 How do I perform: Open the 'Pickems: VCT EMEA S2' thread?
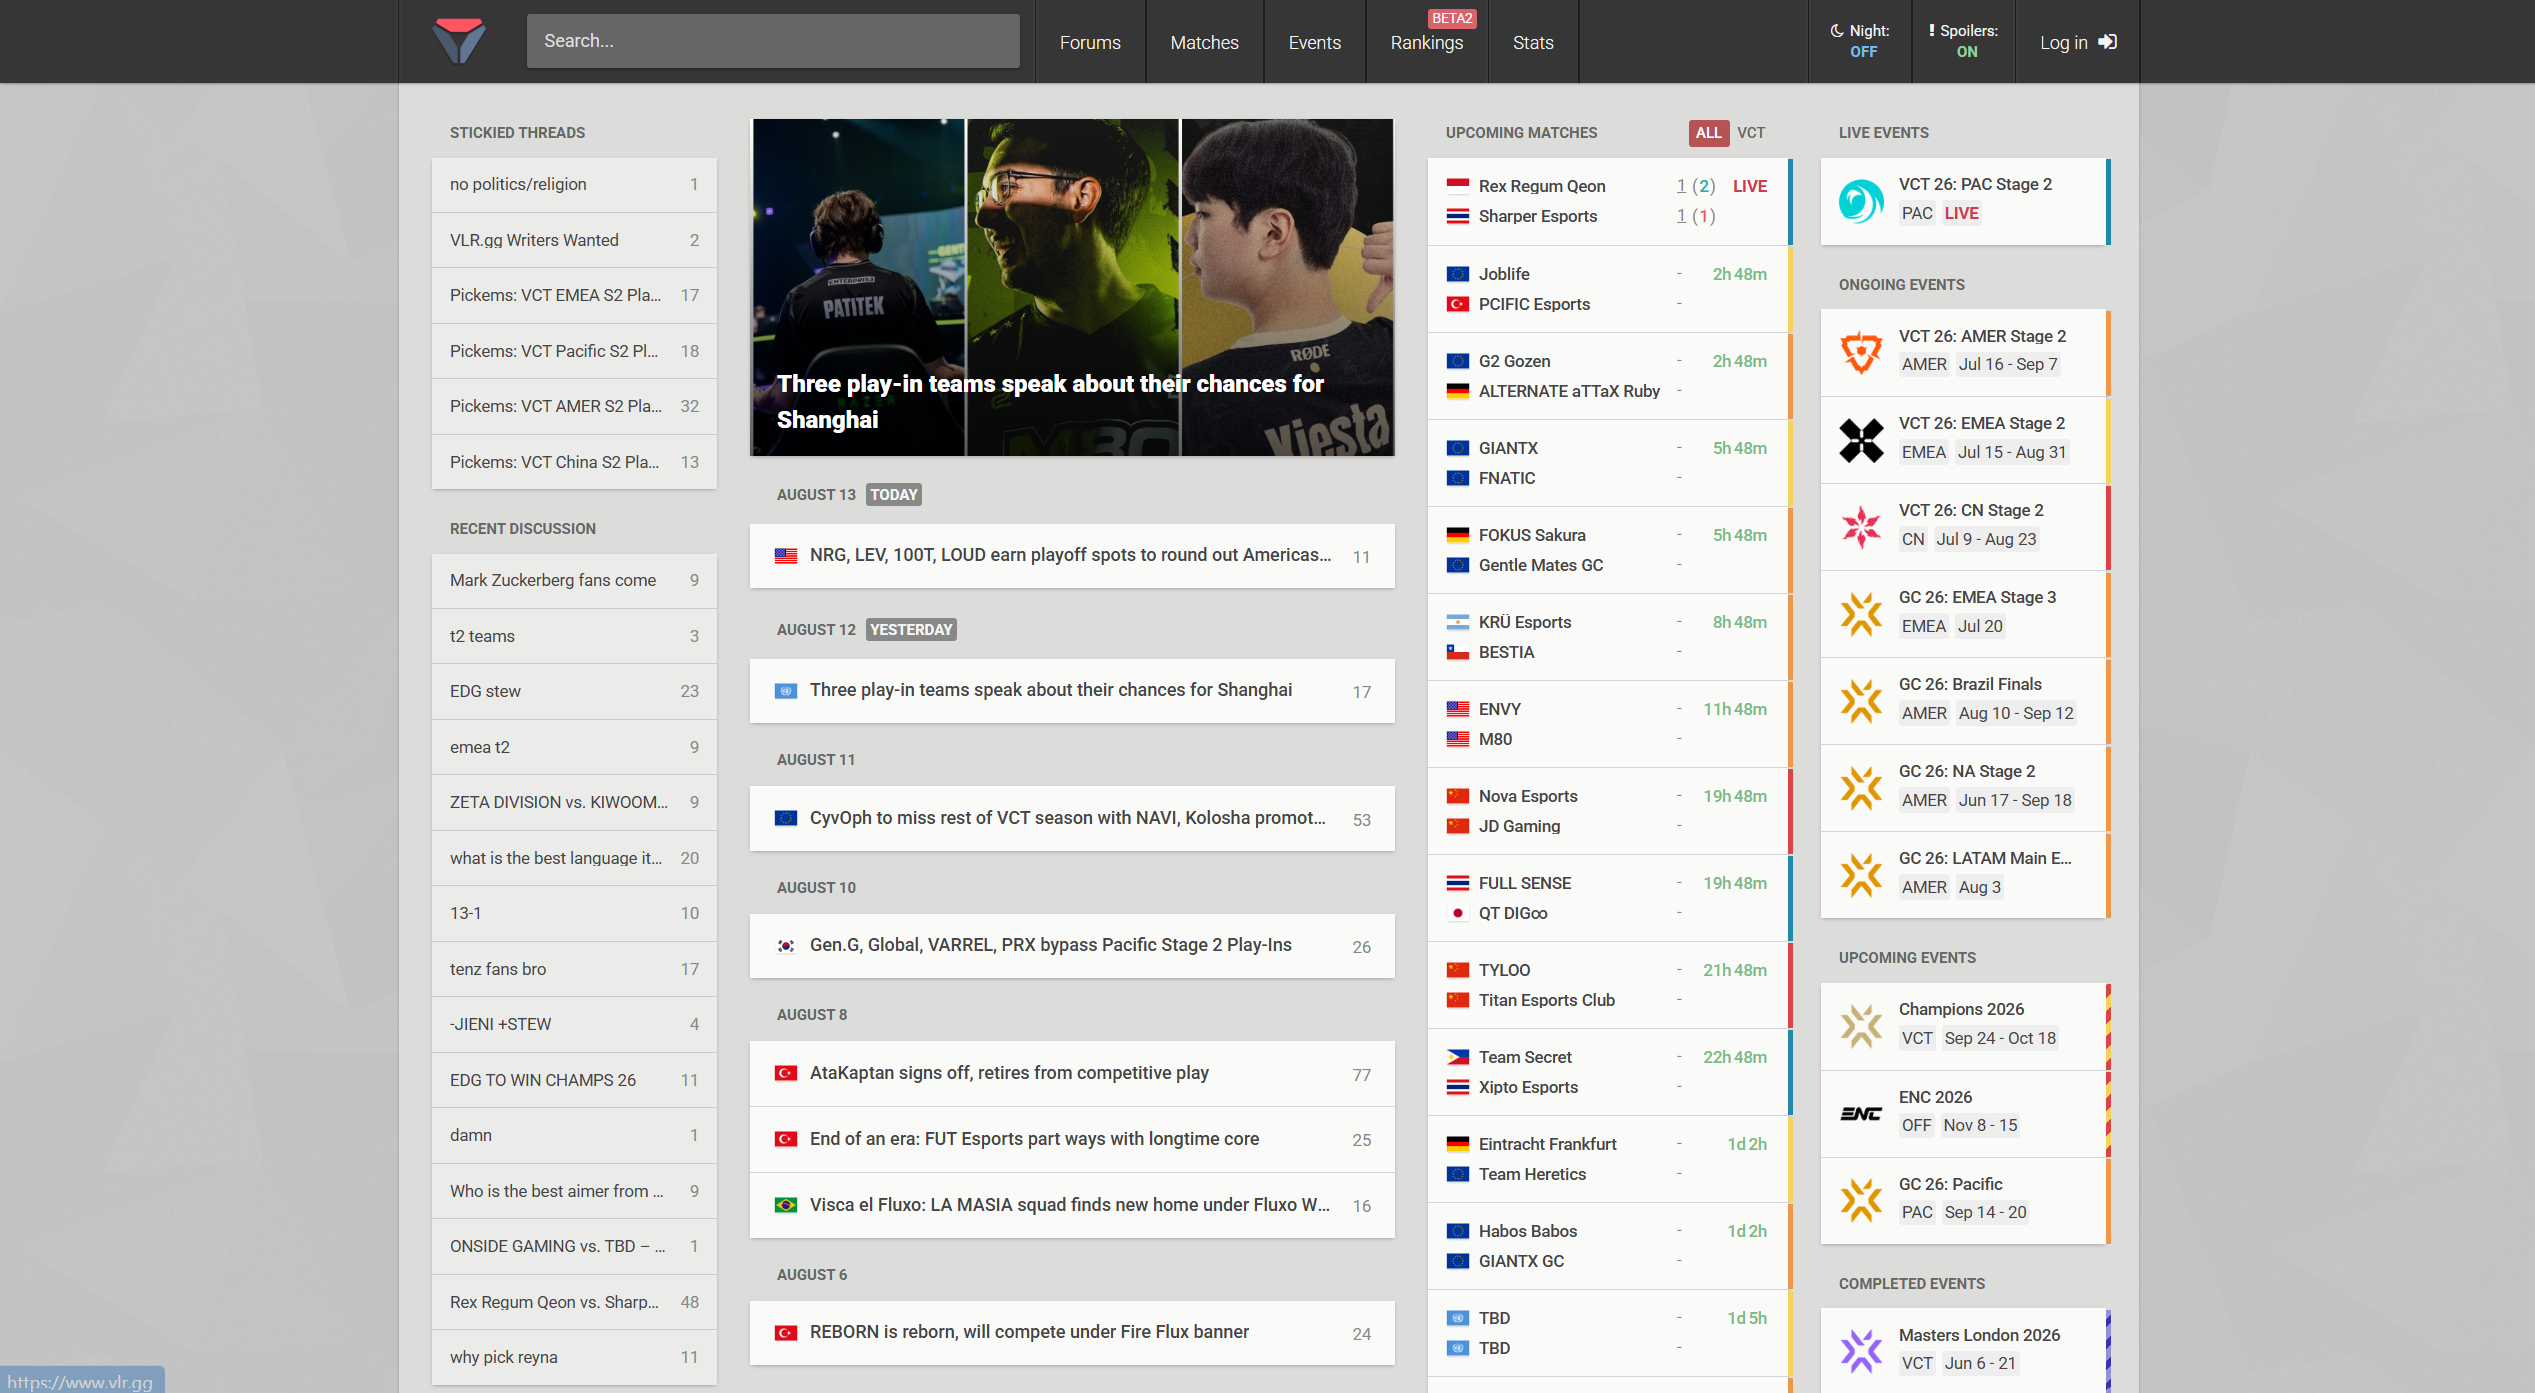click(574, 296)
